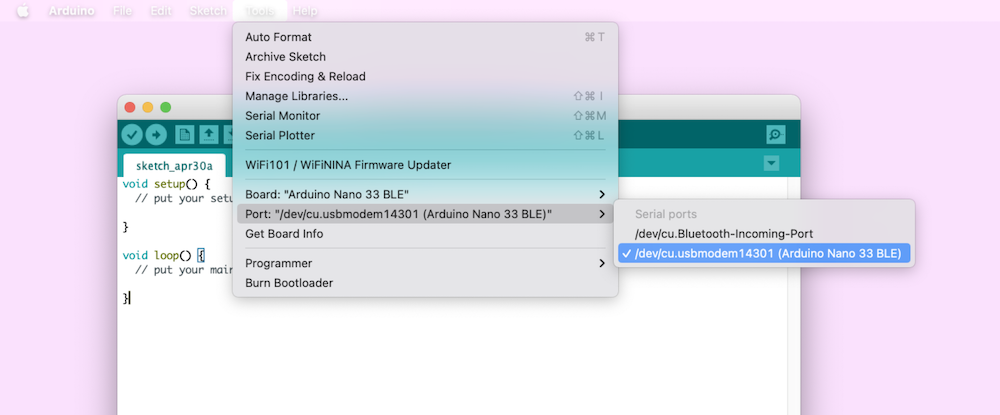1000x415 pixels.
Task: Open Board: "Arduino Nano 33 BLE" entry
Action: click(x=425, y=194)
